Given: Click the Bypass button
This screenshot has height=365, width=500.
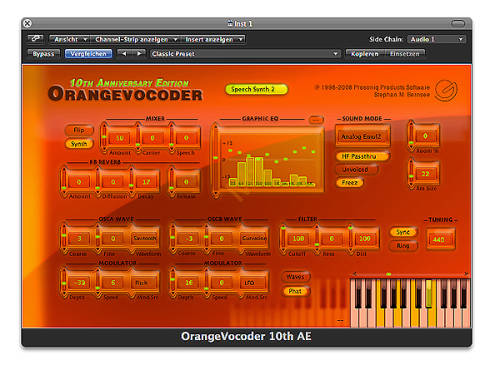Looking at the screenshot, I should pyautogui.click(x=44, y=54).
